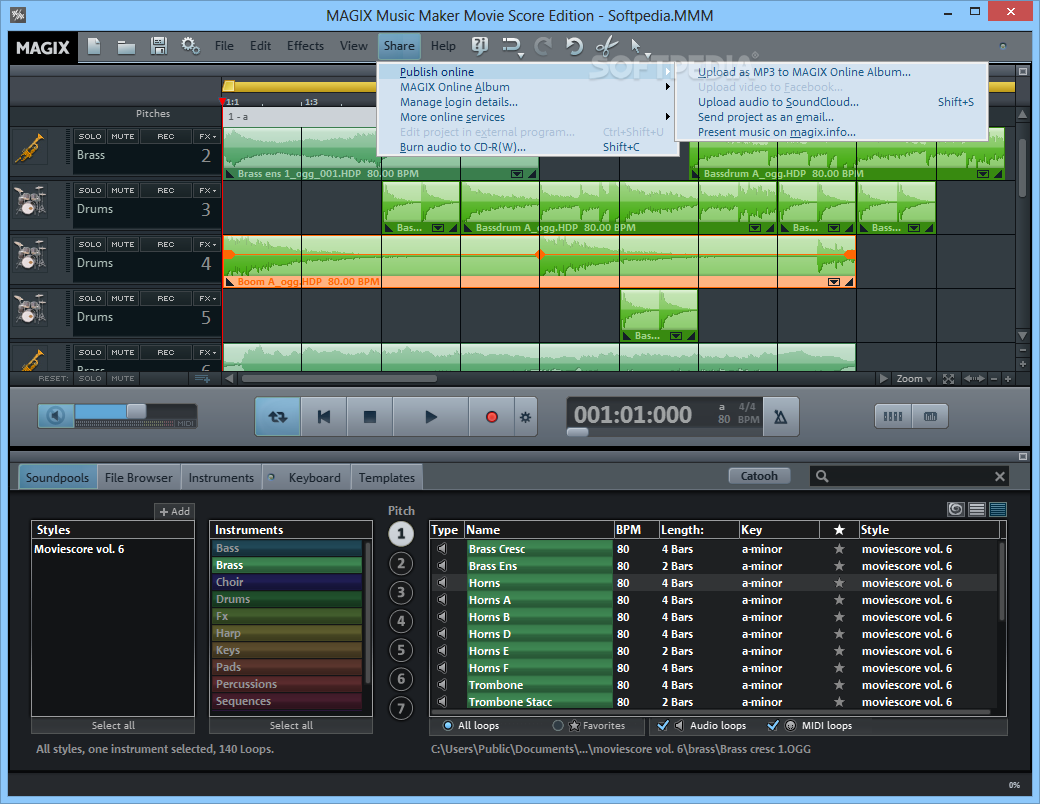Switch to File Browser tab
The width and height of the screenshot is (1040, 804).
click(x=139, y=478)
